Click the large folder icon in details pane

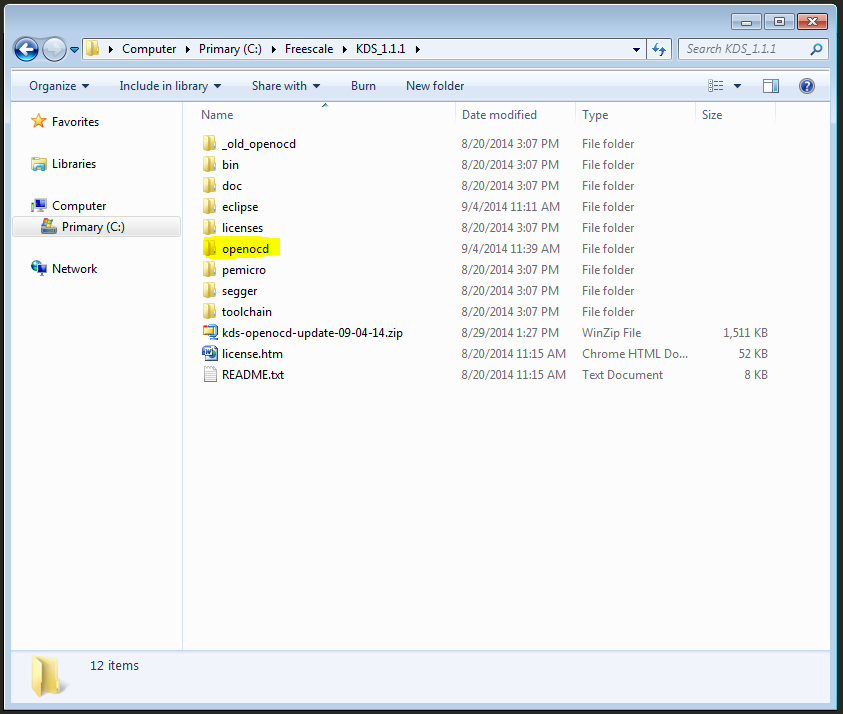point(47,675)
